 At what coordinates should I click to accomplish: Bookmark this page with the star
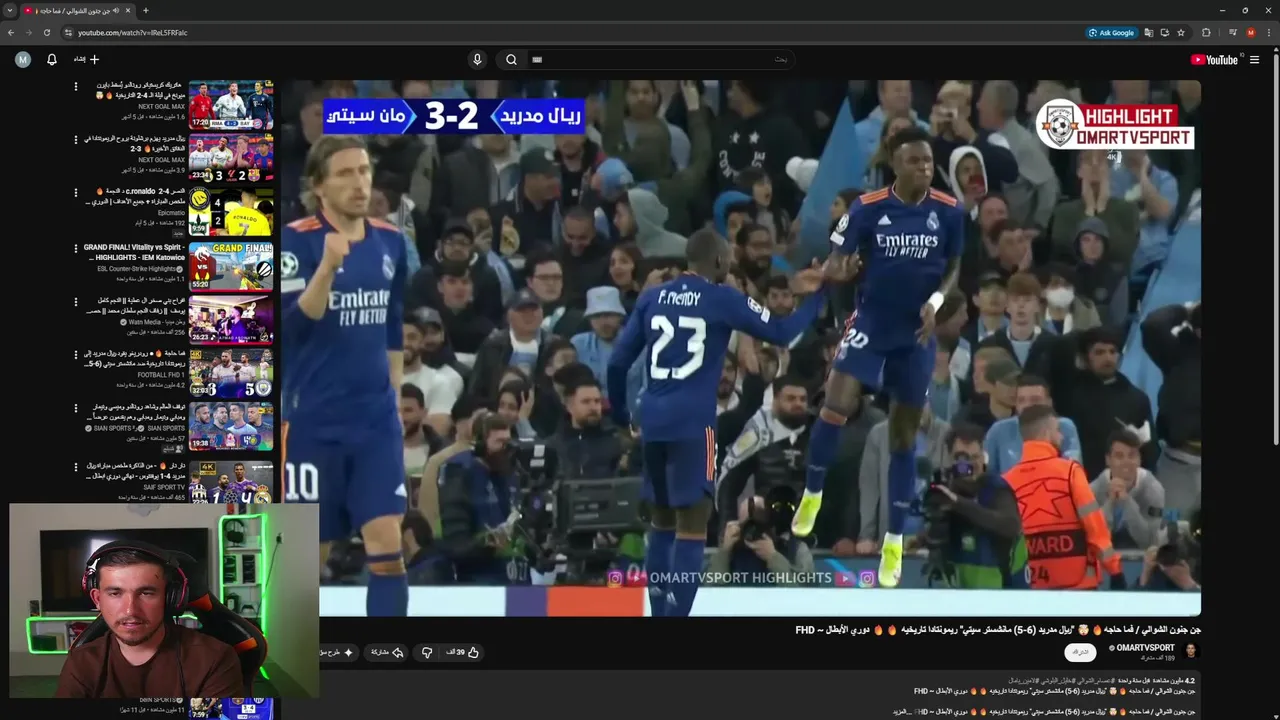(1181, 32)
